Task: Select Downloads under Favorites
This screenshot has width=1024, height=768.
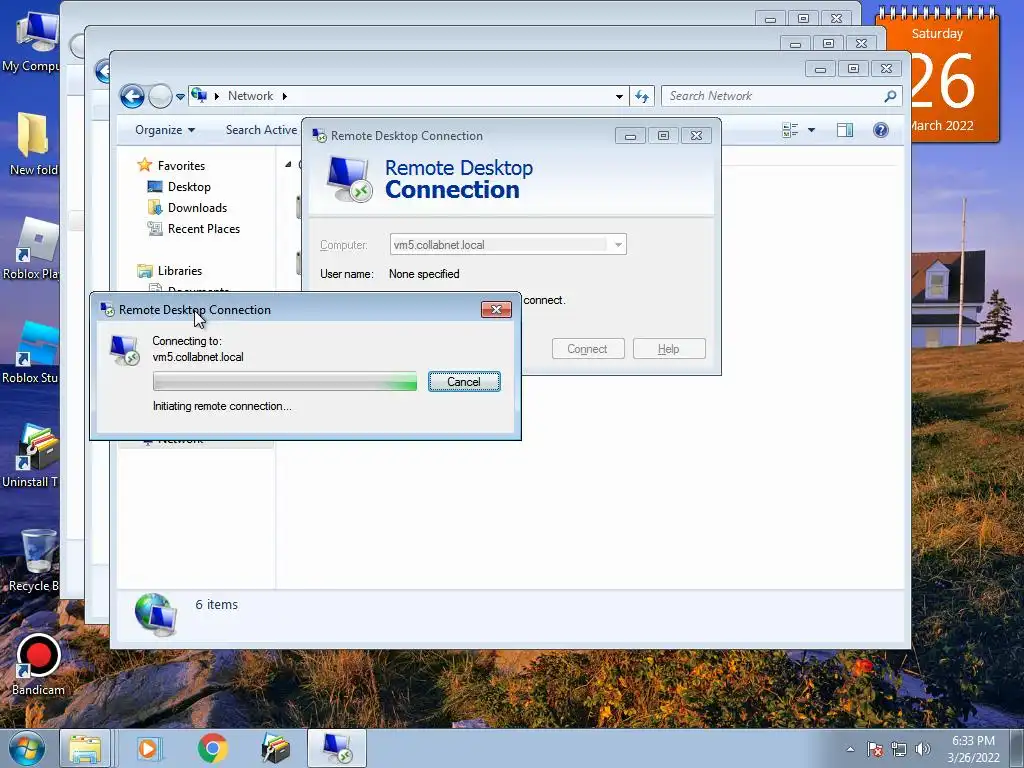Action: pyautogui.click(x=197, y=208)
